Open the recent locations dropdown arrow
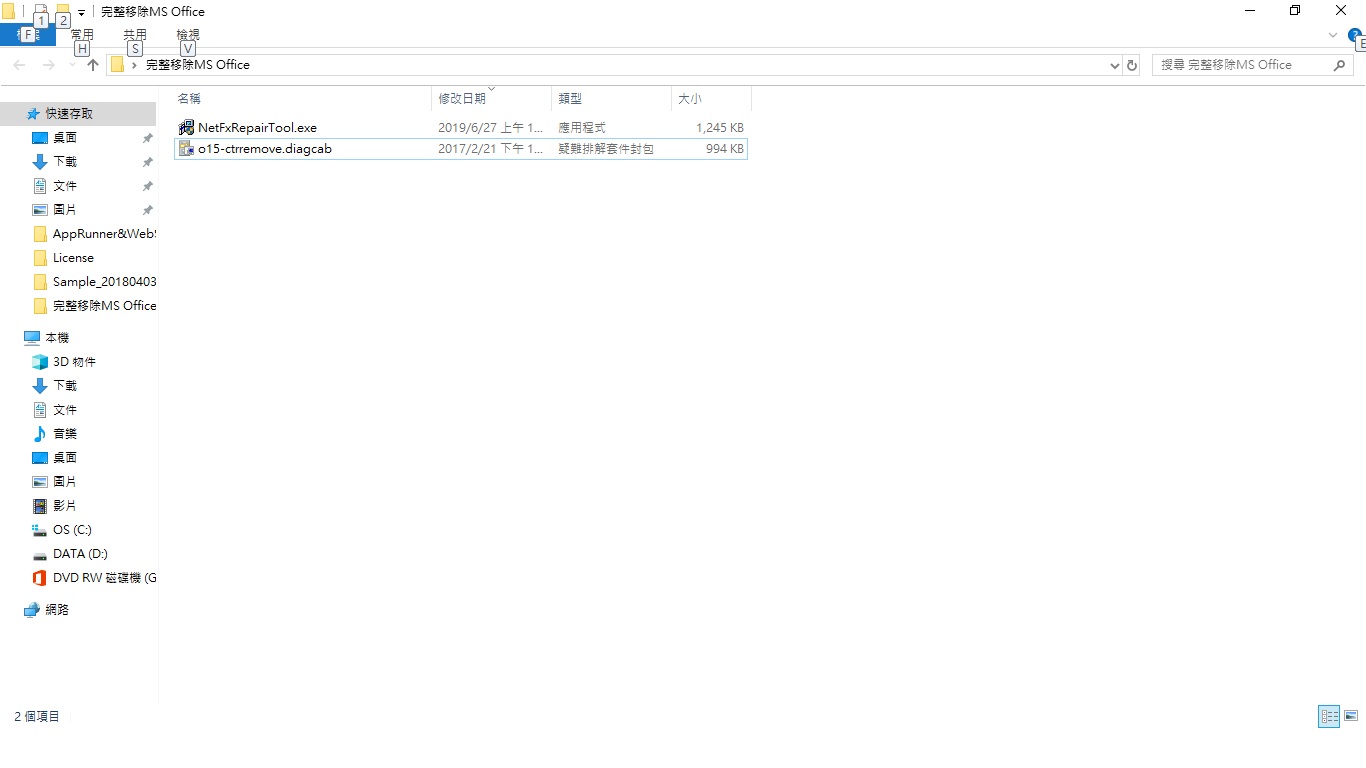 (72, 65)
